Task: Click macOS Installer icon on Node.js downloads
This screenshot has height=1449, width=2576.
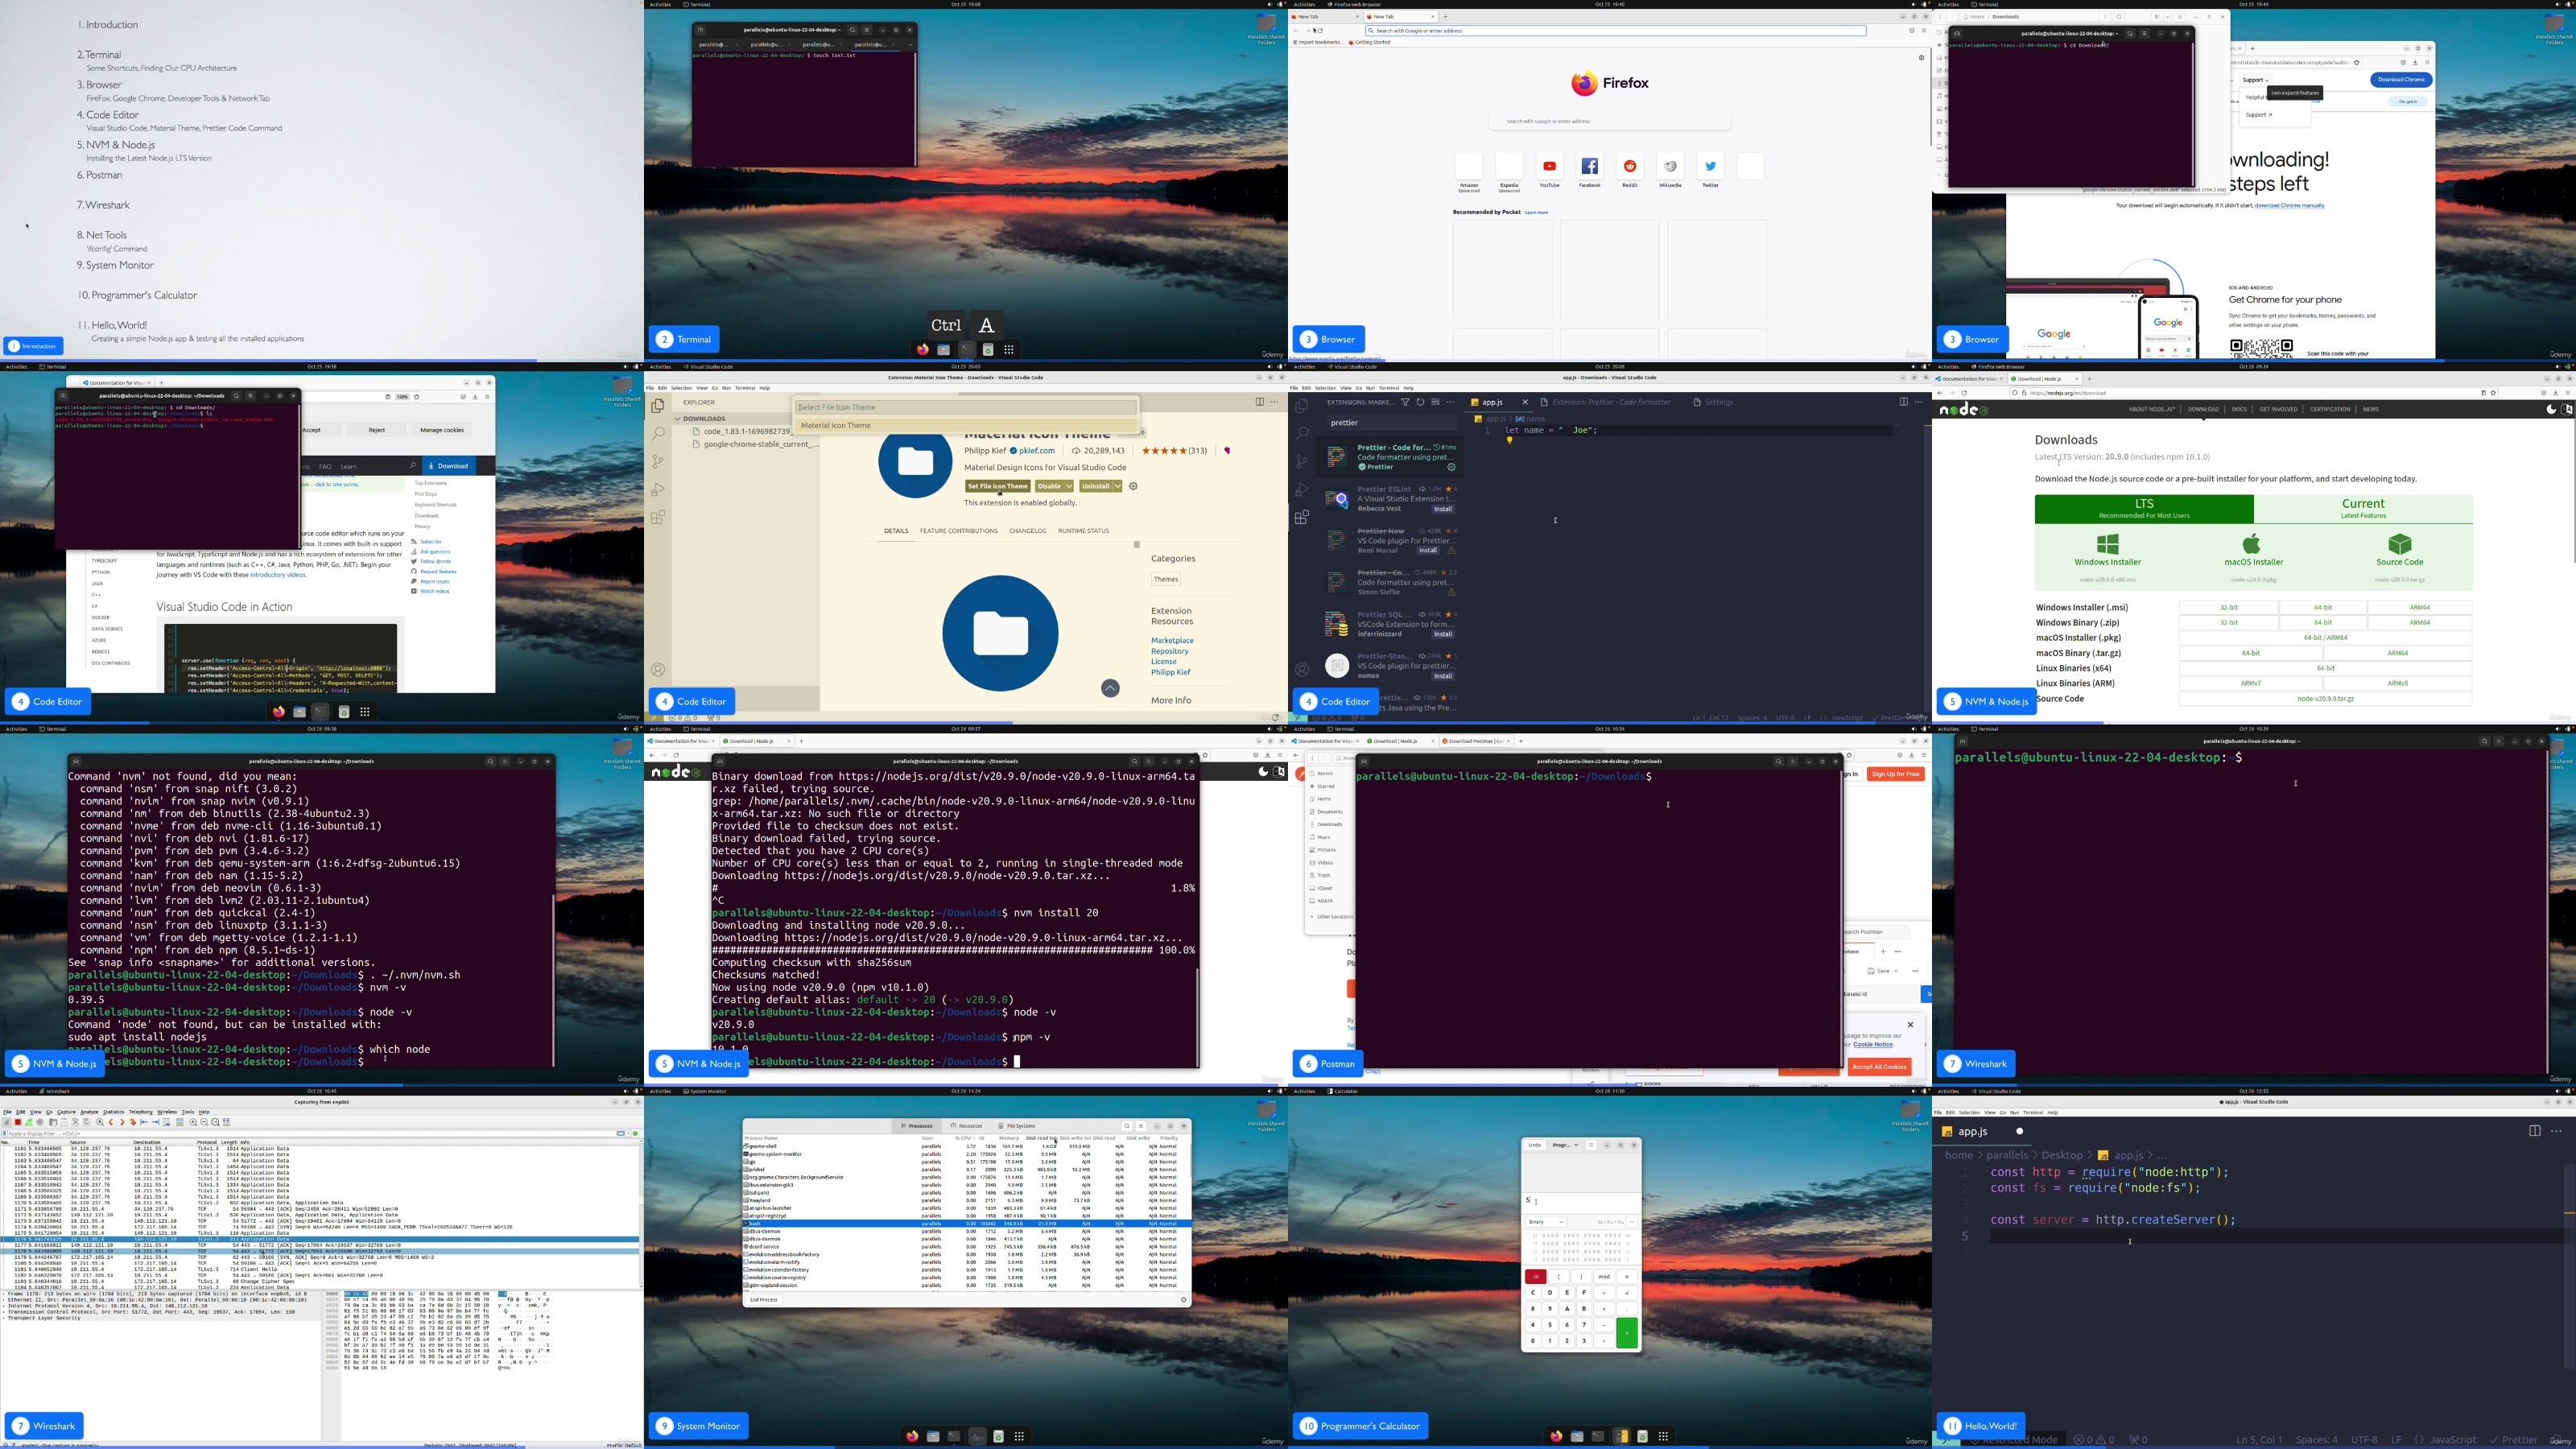Action: [x=2252, y=544]
